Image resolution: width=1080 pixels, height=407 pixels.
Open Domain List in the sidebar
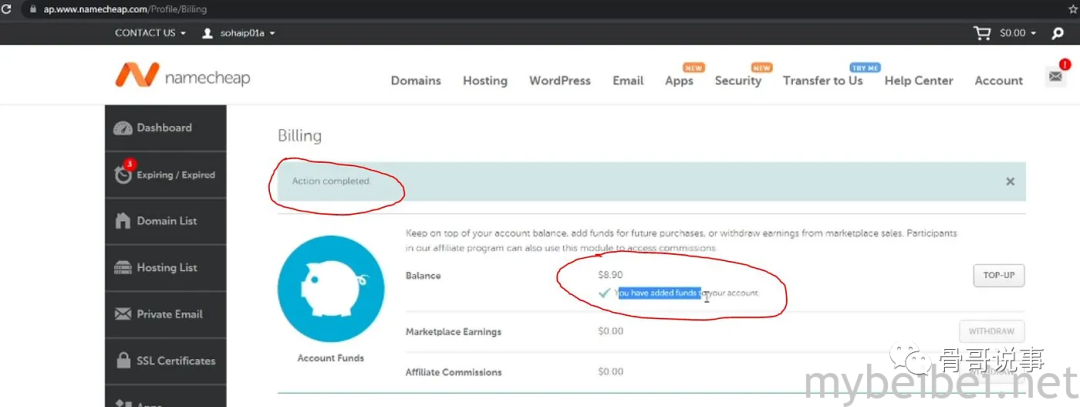click(165, 221)
